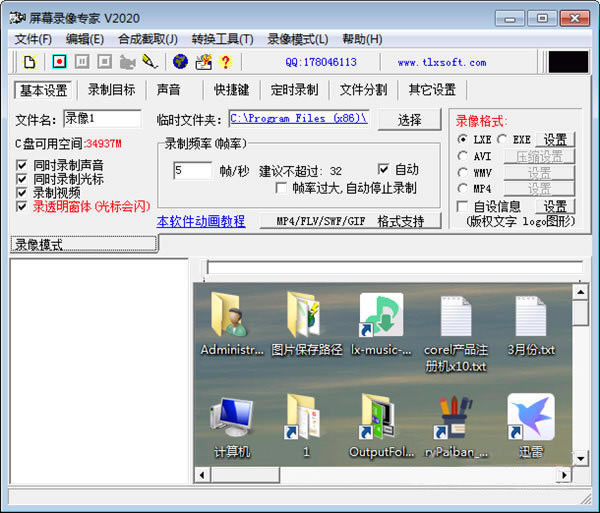600x513 pixels.
Task: Switch to the 声音 tab
Action: pyautogui.click(x=168, y=90)
